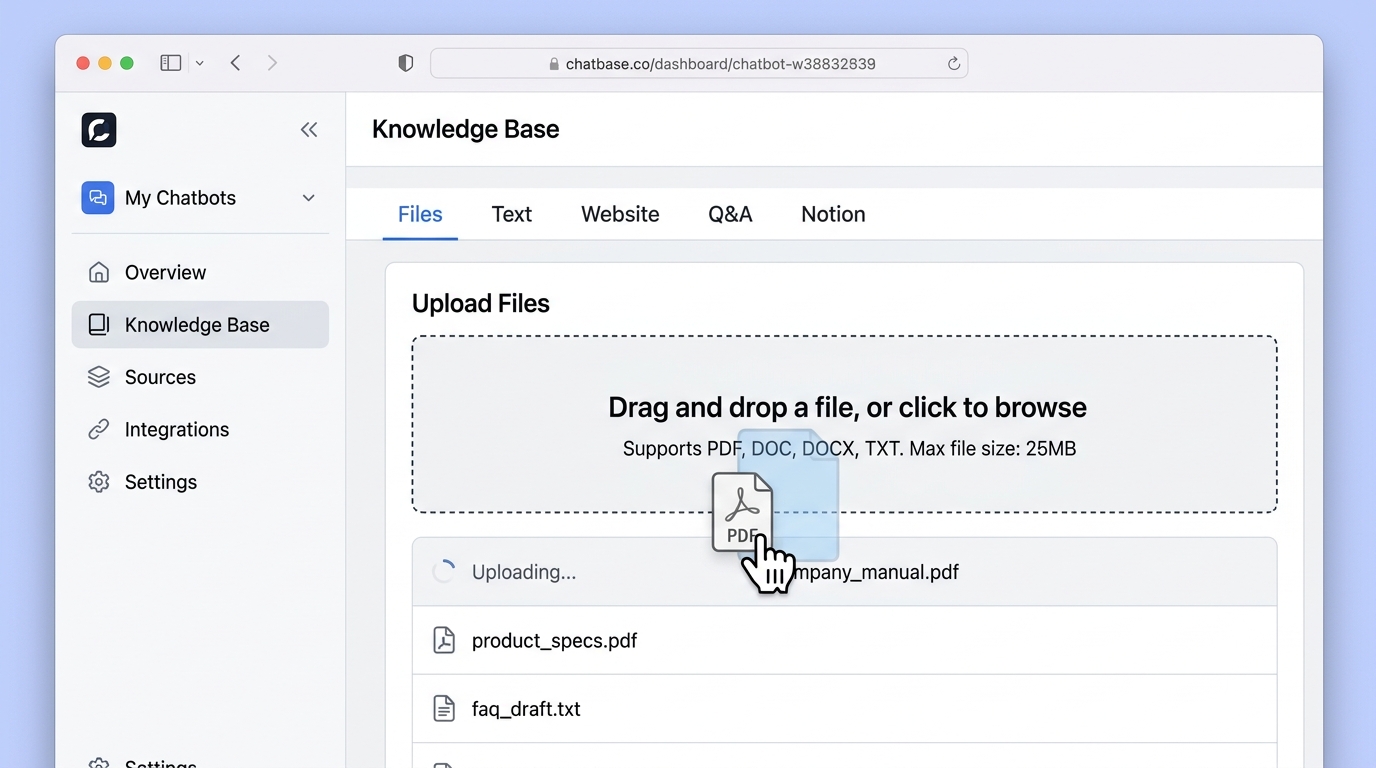Viewport: 1376px width, 768px height.
Task: Go back using the browser back arrow
Action: [236, 63]
